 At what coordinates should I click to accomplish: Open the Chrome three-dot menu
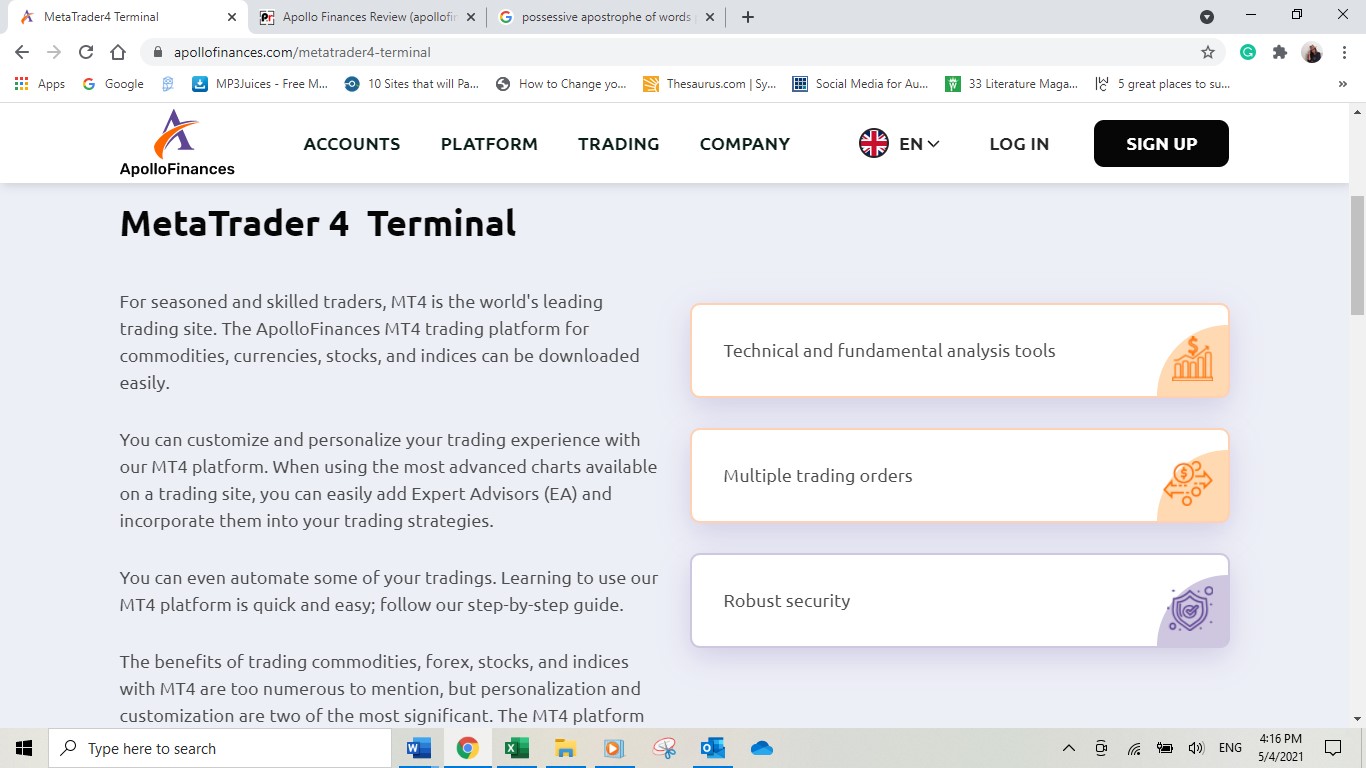coord(1343,52)
